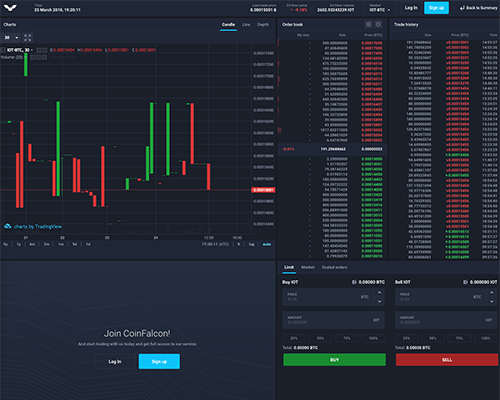This screenshot has height=400, width=500.
Task: Open the IOT-BTC market dropdown
Action: (380, 10)
